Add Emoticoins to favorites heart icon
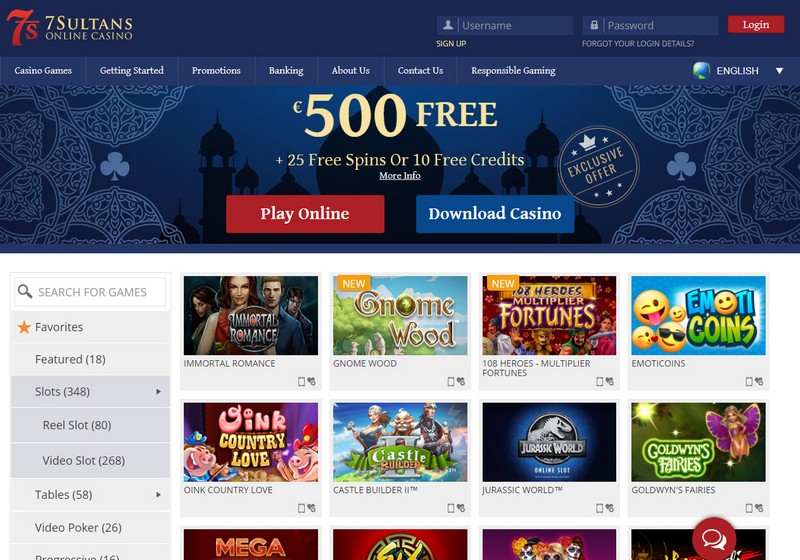The image size is (800, 560). point(759,381)
